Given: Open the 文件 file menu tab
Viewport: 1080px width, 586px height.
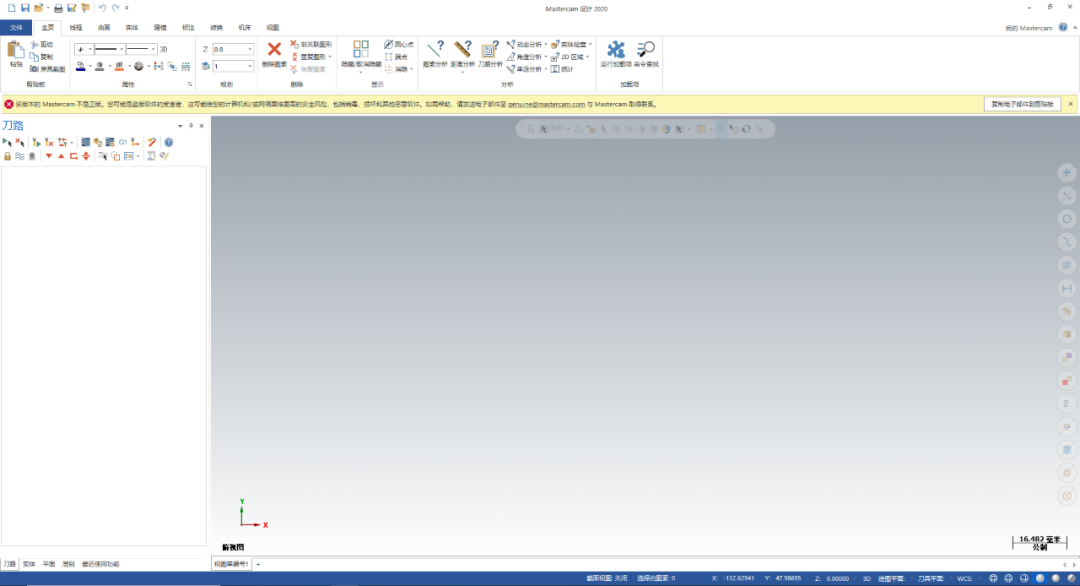Looking at the screenshot, I should 17,28.
